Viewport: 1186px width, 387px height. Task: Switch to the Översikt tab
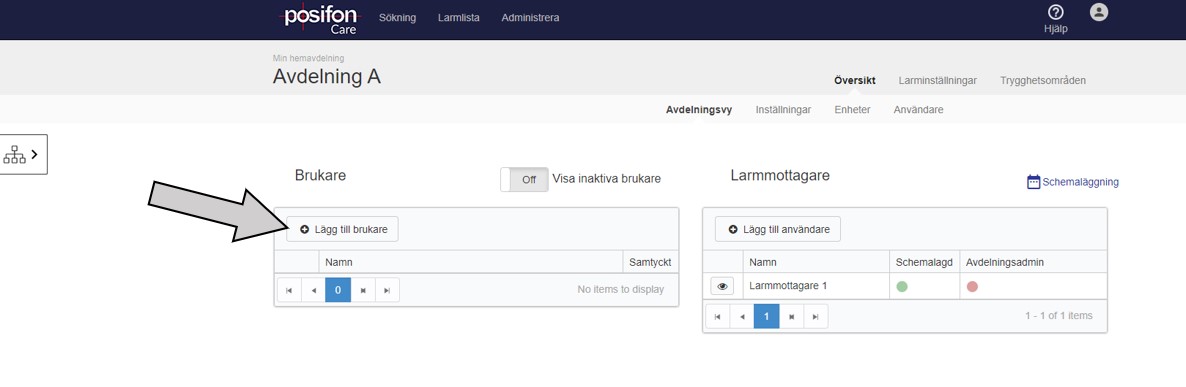coord(855,80)
